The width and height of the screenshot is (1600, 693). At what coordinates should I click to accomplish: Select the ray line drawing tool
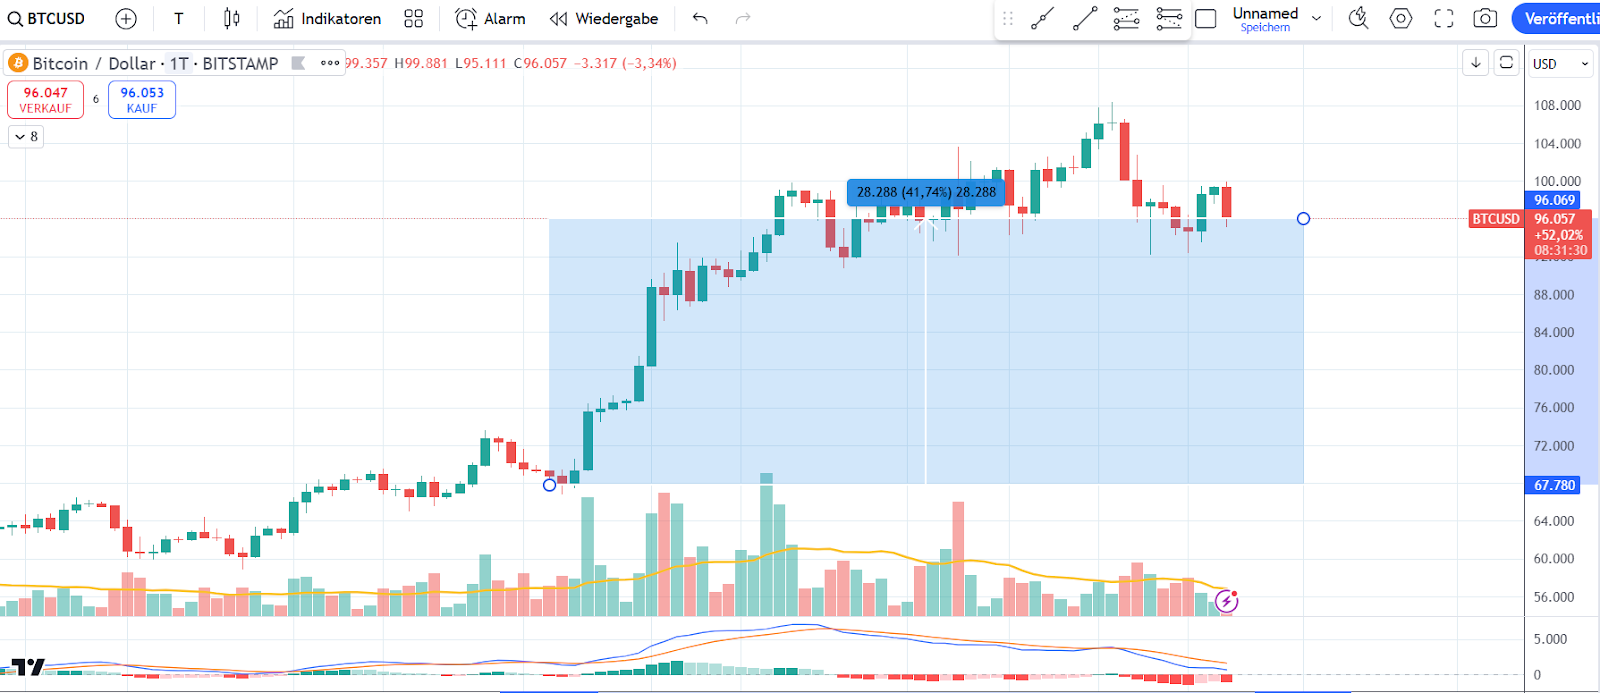click(x=1043, y=18)
